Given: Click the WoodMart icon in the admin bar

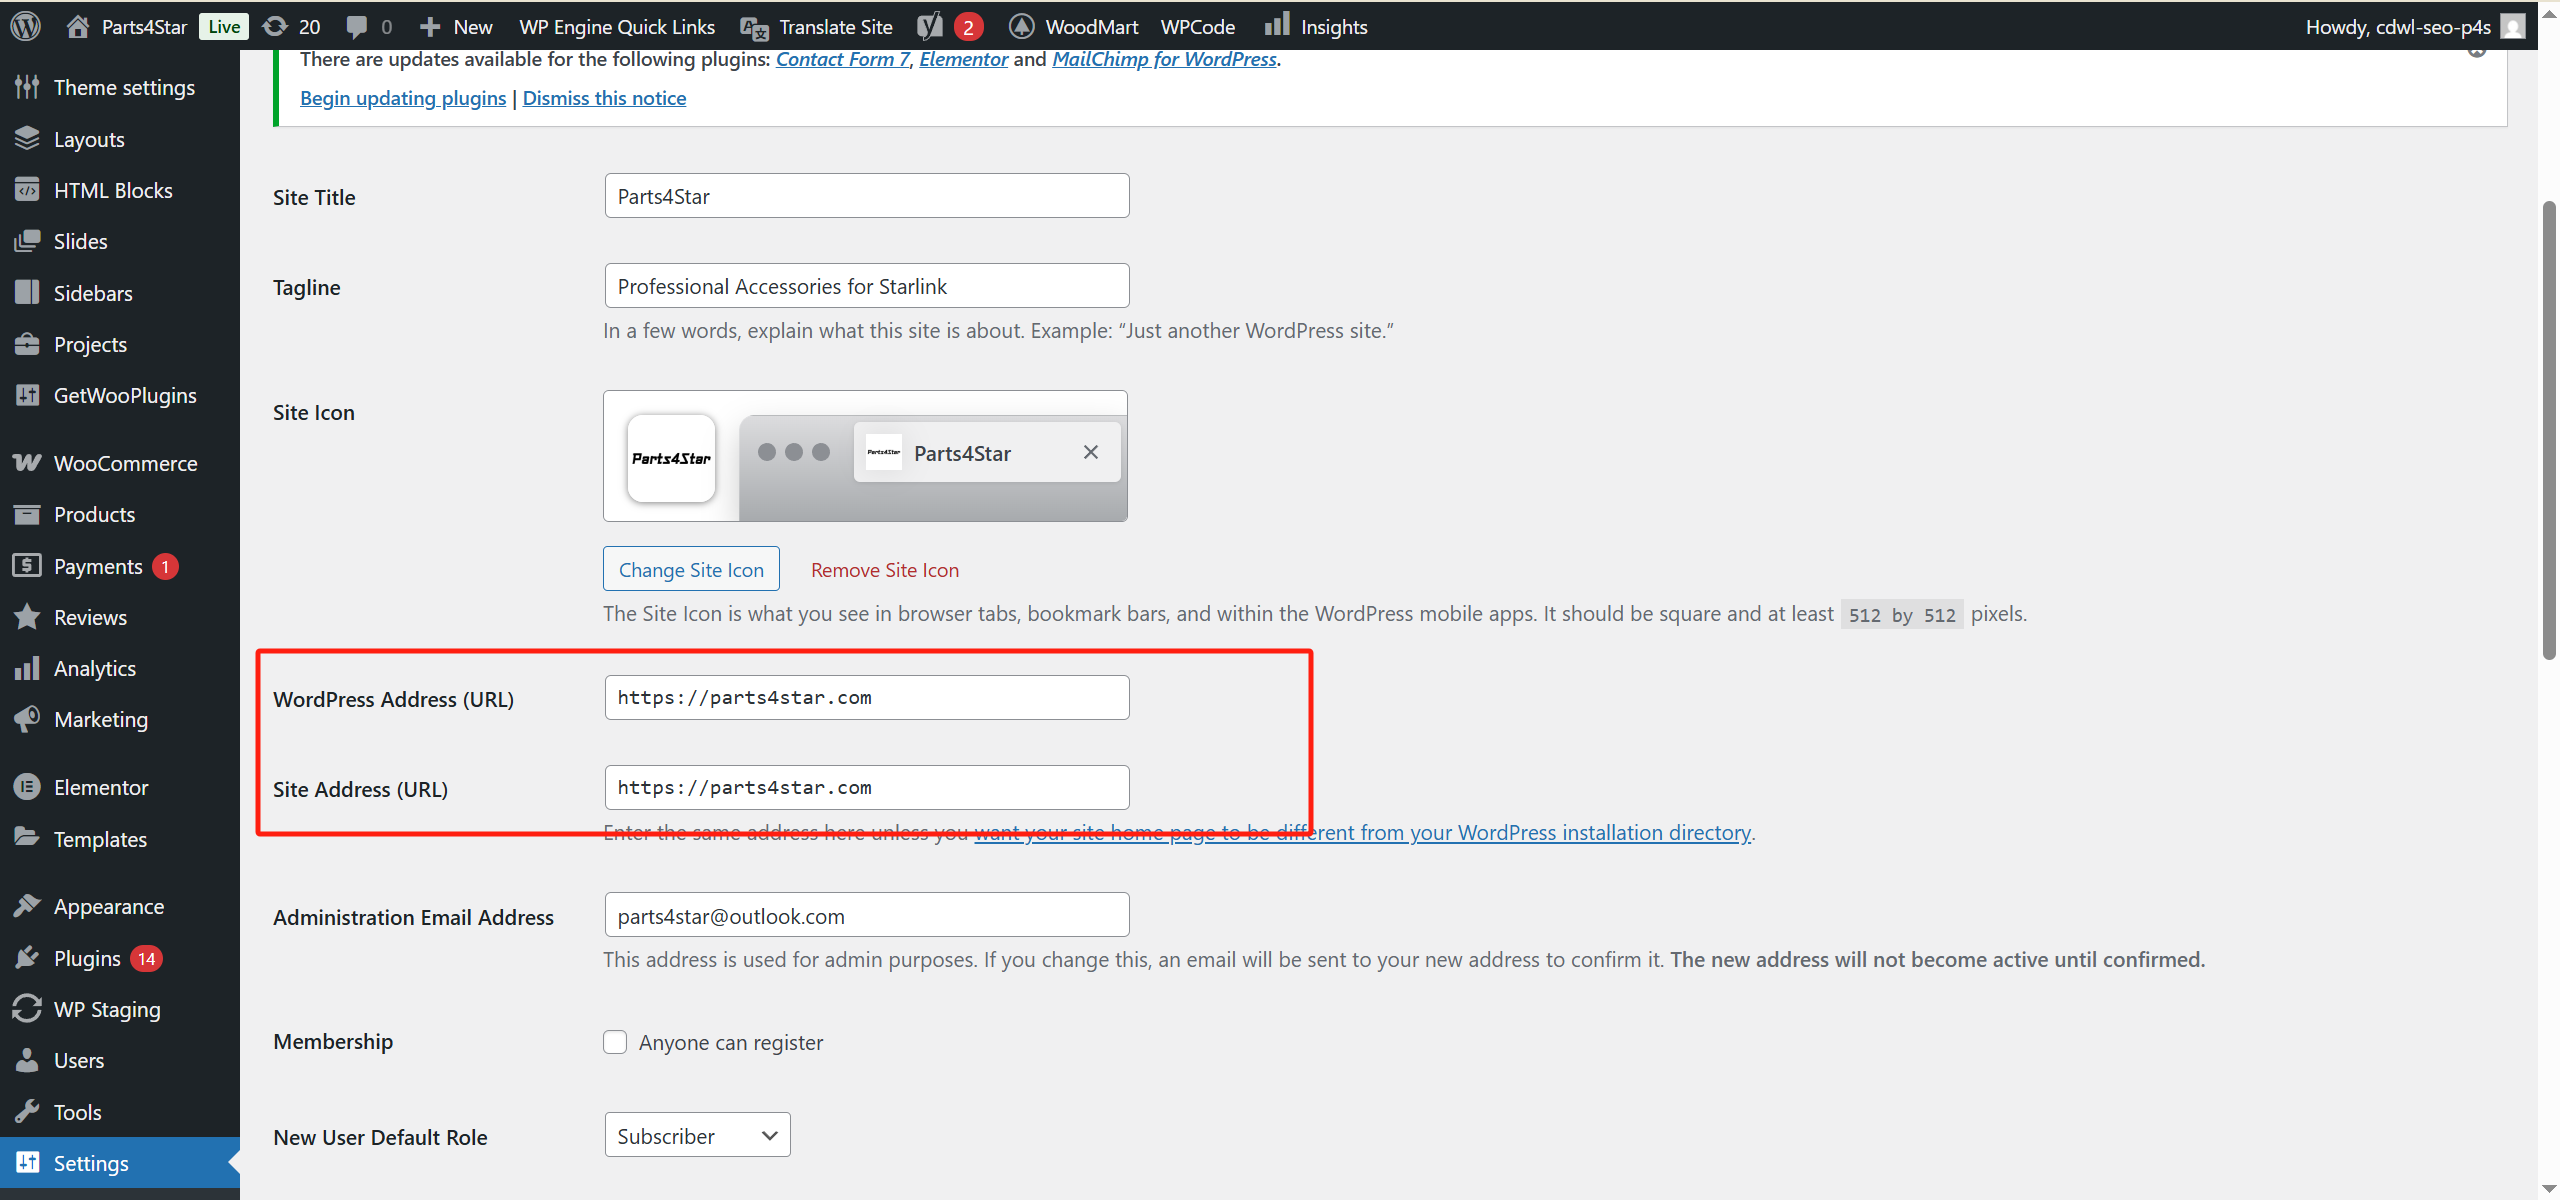Looking at the screenshot, I should pos(1022,26).
